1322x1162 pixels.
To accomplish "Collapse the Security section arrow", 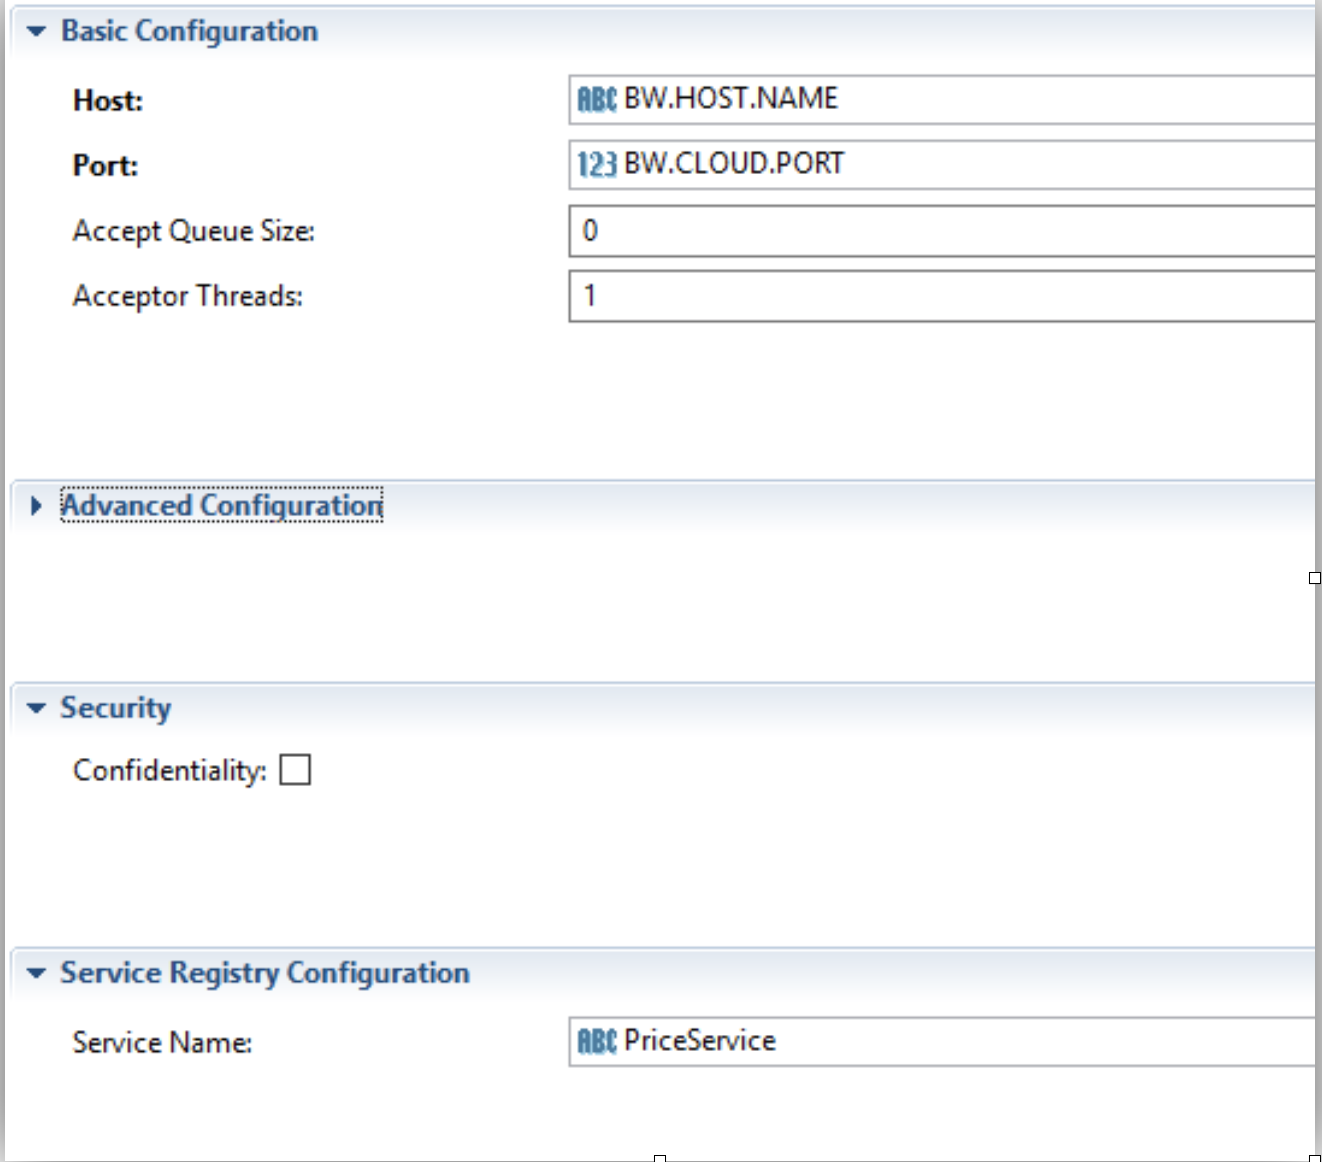I will pos(37,708).
